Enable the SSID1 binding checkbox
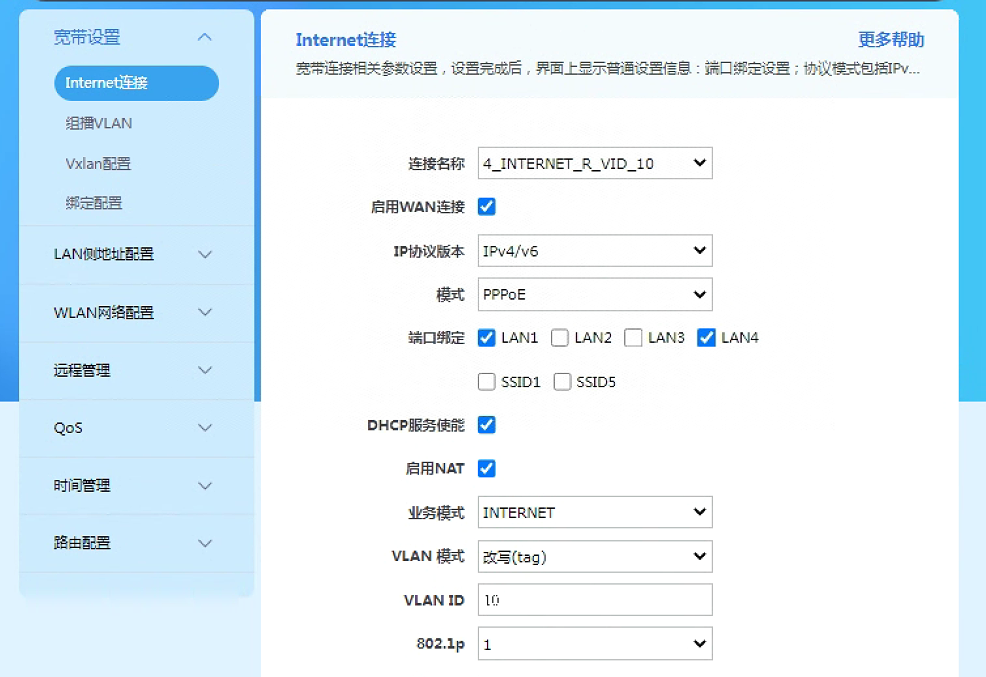 click(x=486, y=381)
